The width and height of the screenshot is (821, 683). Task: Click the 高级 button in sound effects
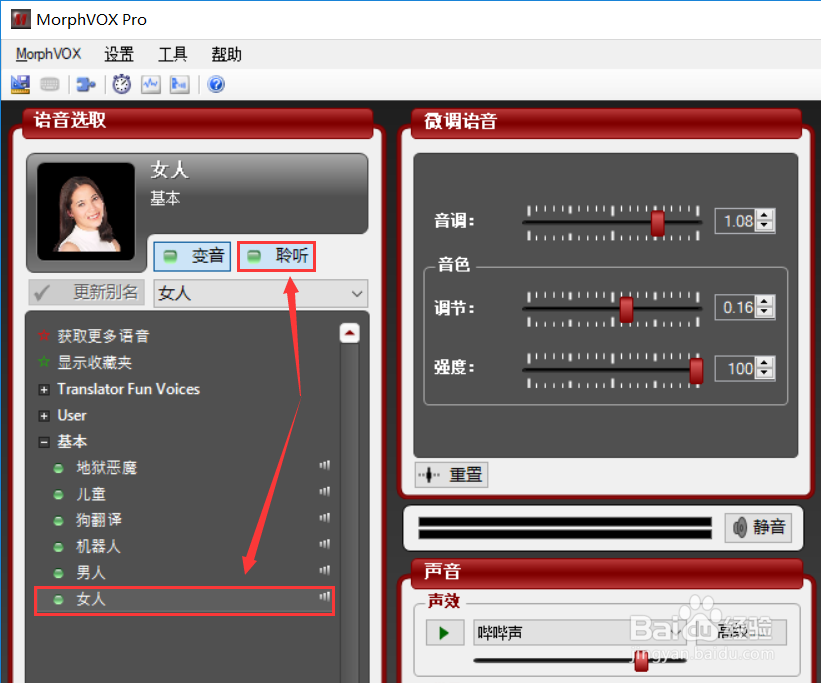[741, 632]
